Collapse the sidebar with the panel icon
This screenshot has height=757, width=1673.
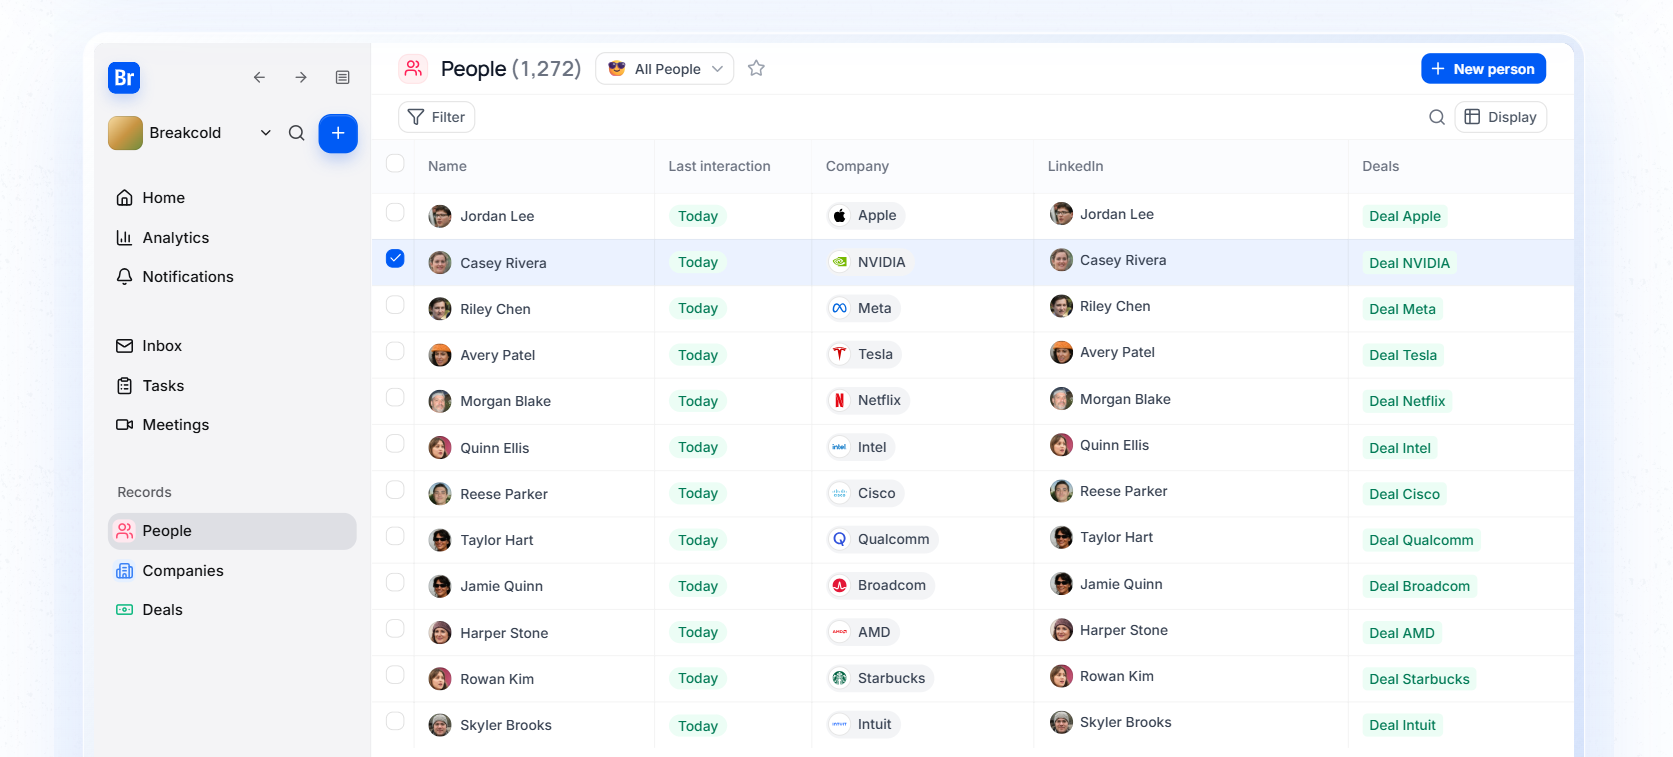coord(343,77)
